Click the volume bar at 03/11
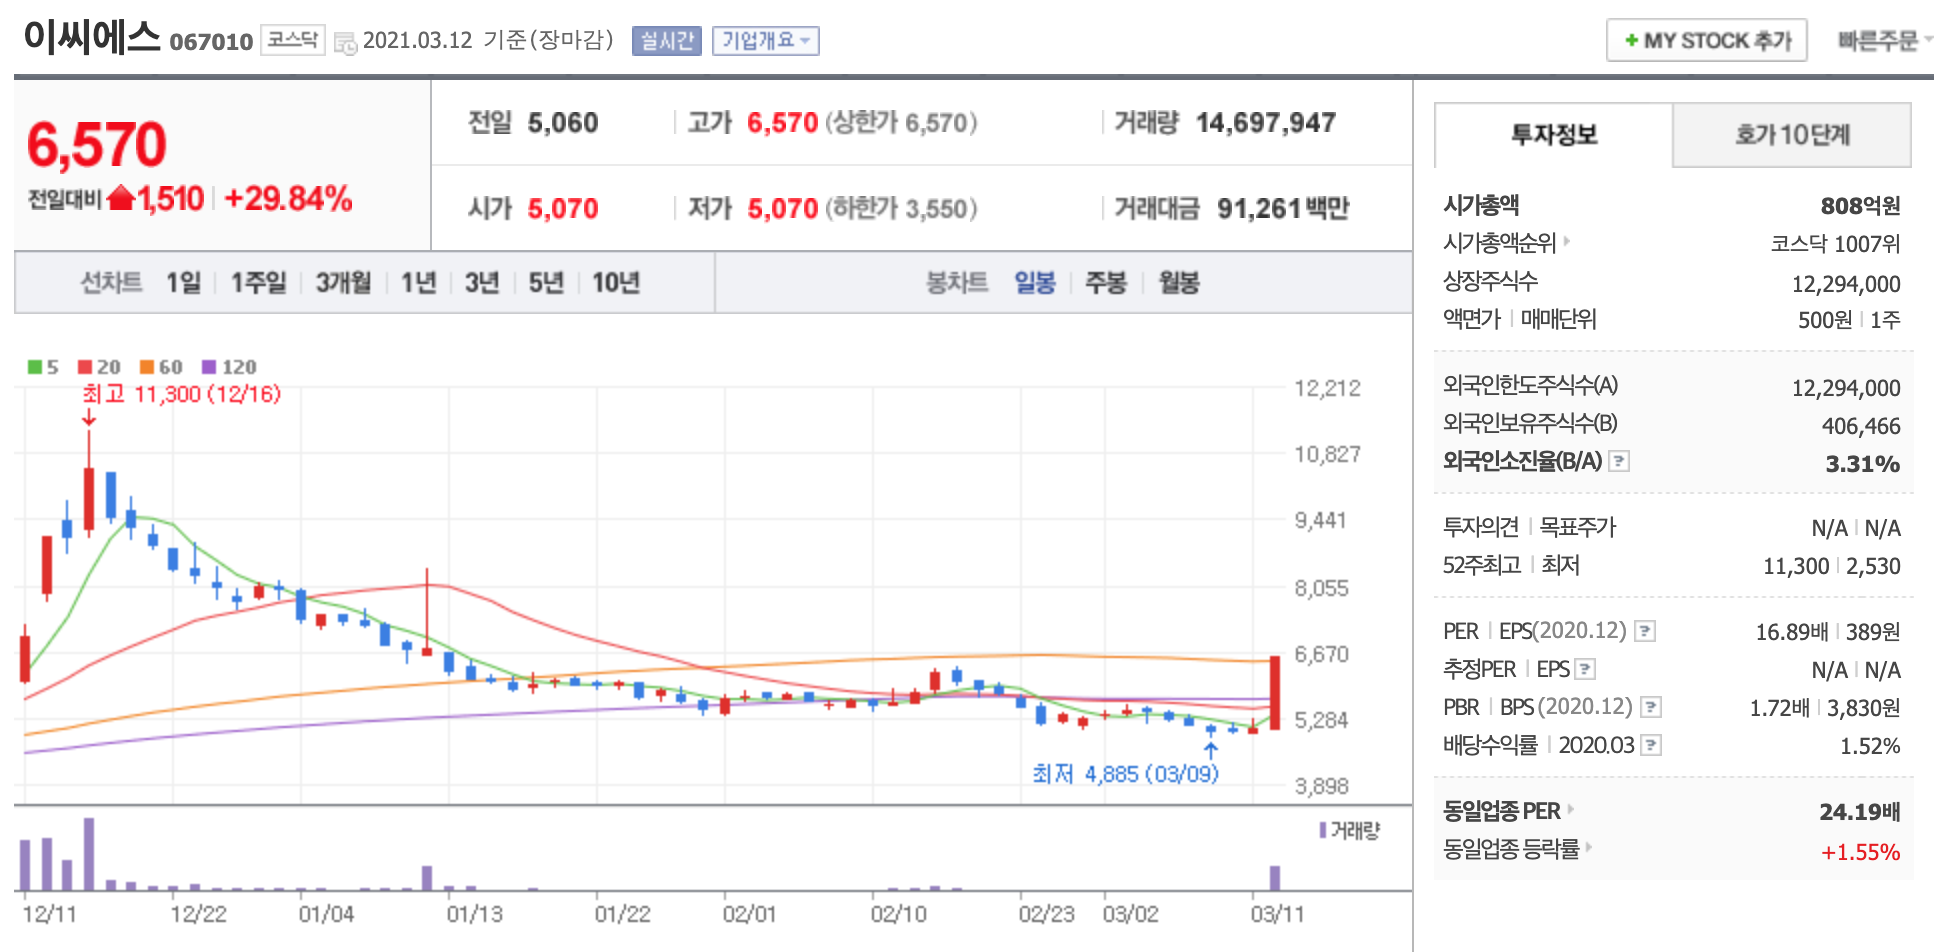Screen dimensions: 1950x952 [1275, 878]
